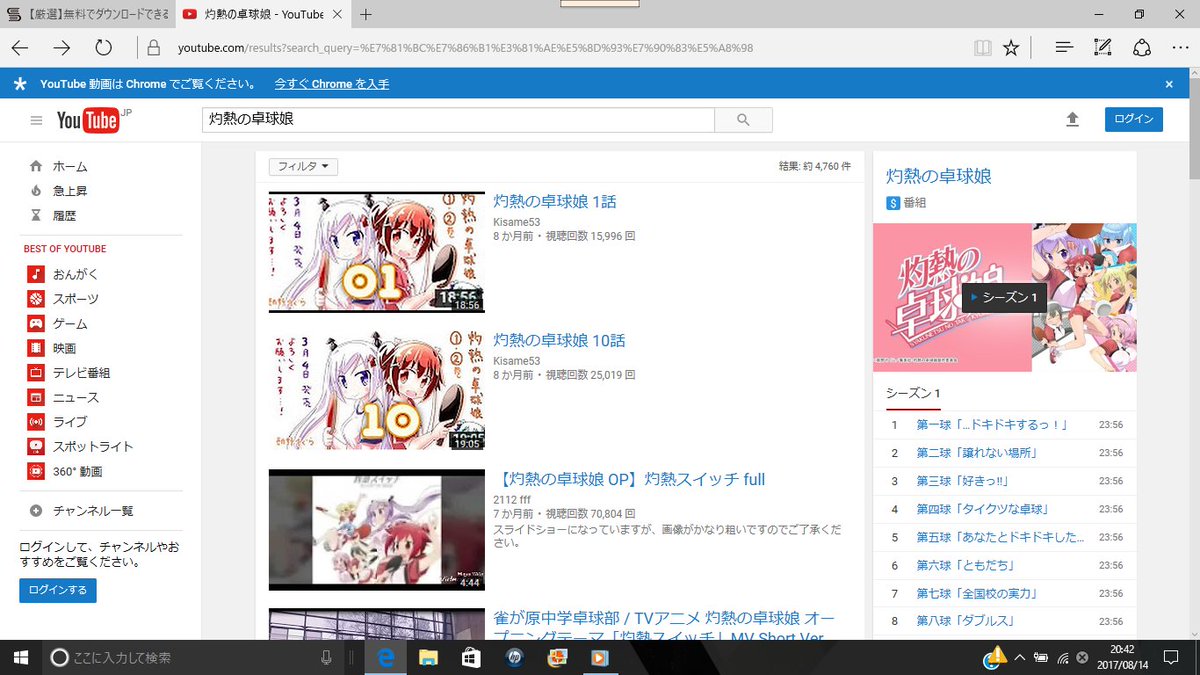Open episode 第五球「あなたとドキドキした...

(1000, 537)
